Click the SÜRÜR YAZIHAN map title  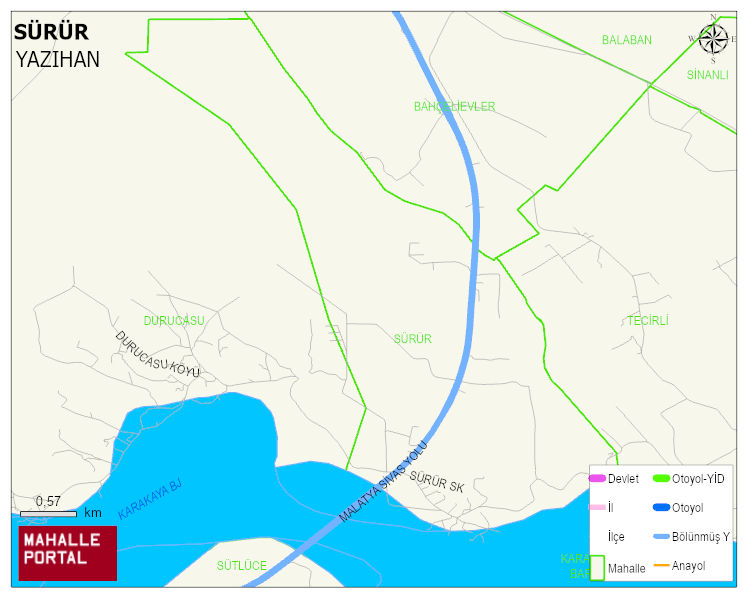coord(57,46)
